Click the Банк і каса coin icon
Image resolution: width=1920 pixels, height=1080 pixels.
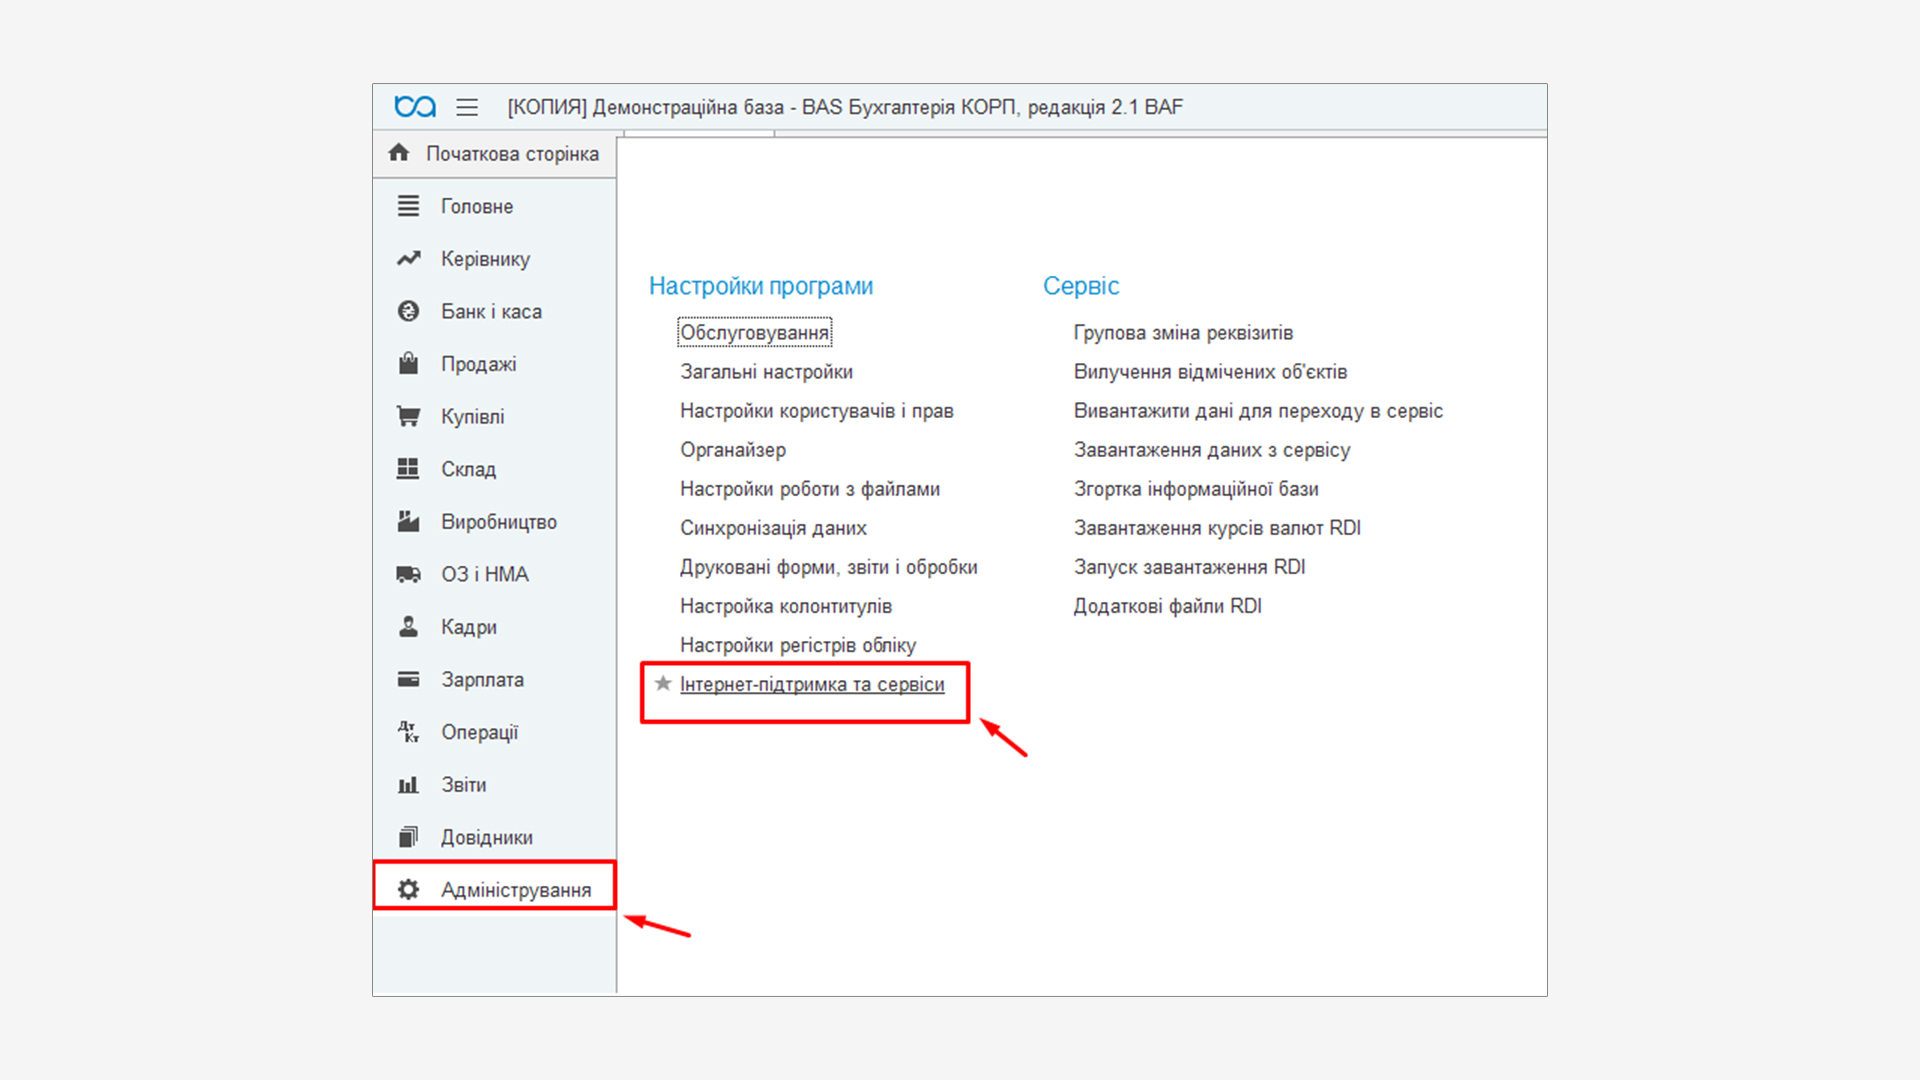(408, 311)
